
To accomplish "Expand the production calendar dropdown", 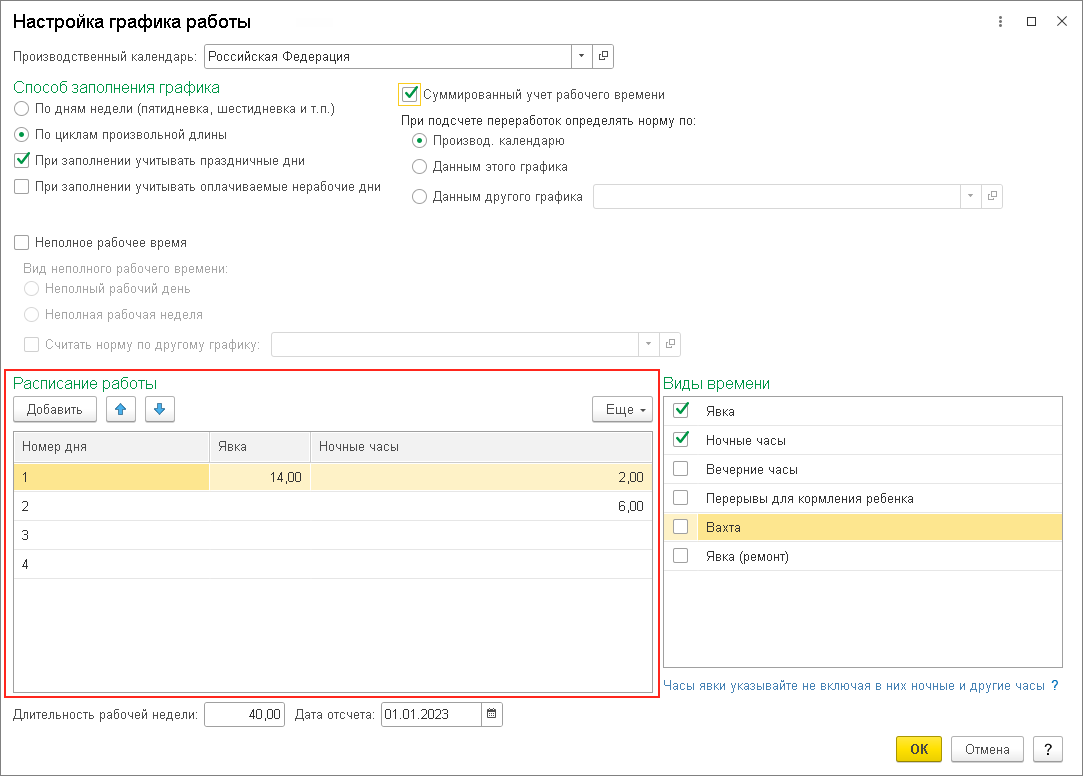I will pos(581,57).
